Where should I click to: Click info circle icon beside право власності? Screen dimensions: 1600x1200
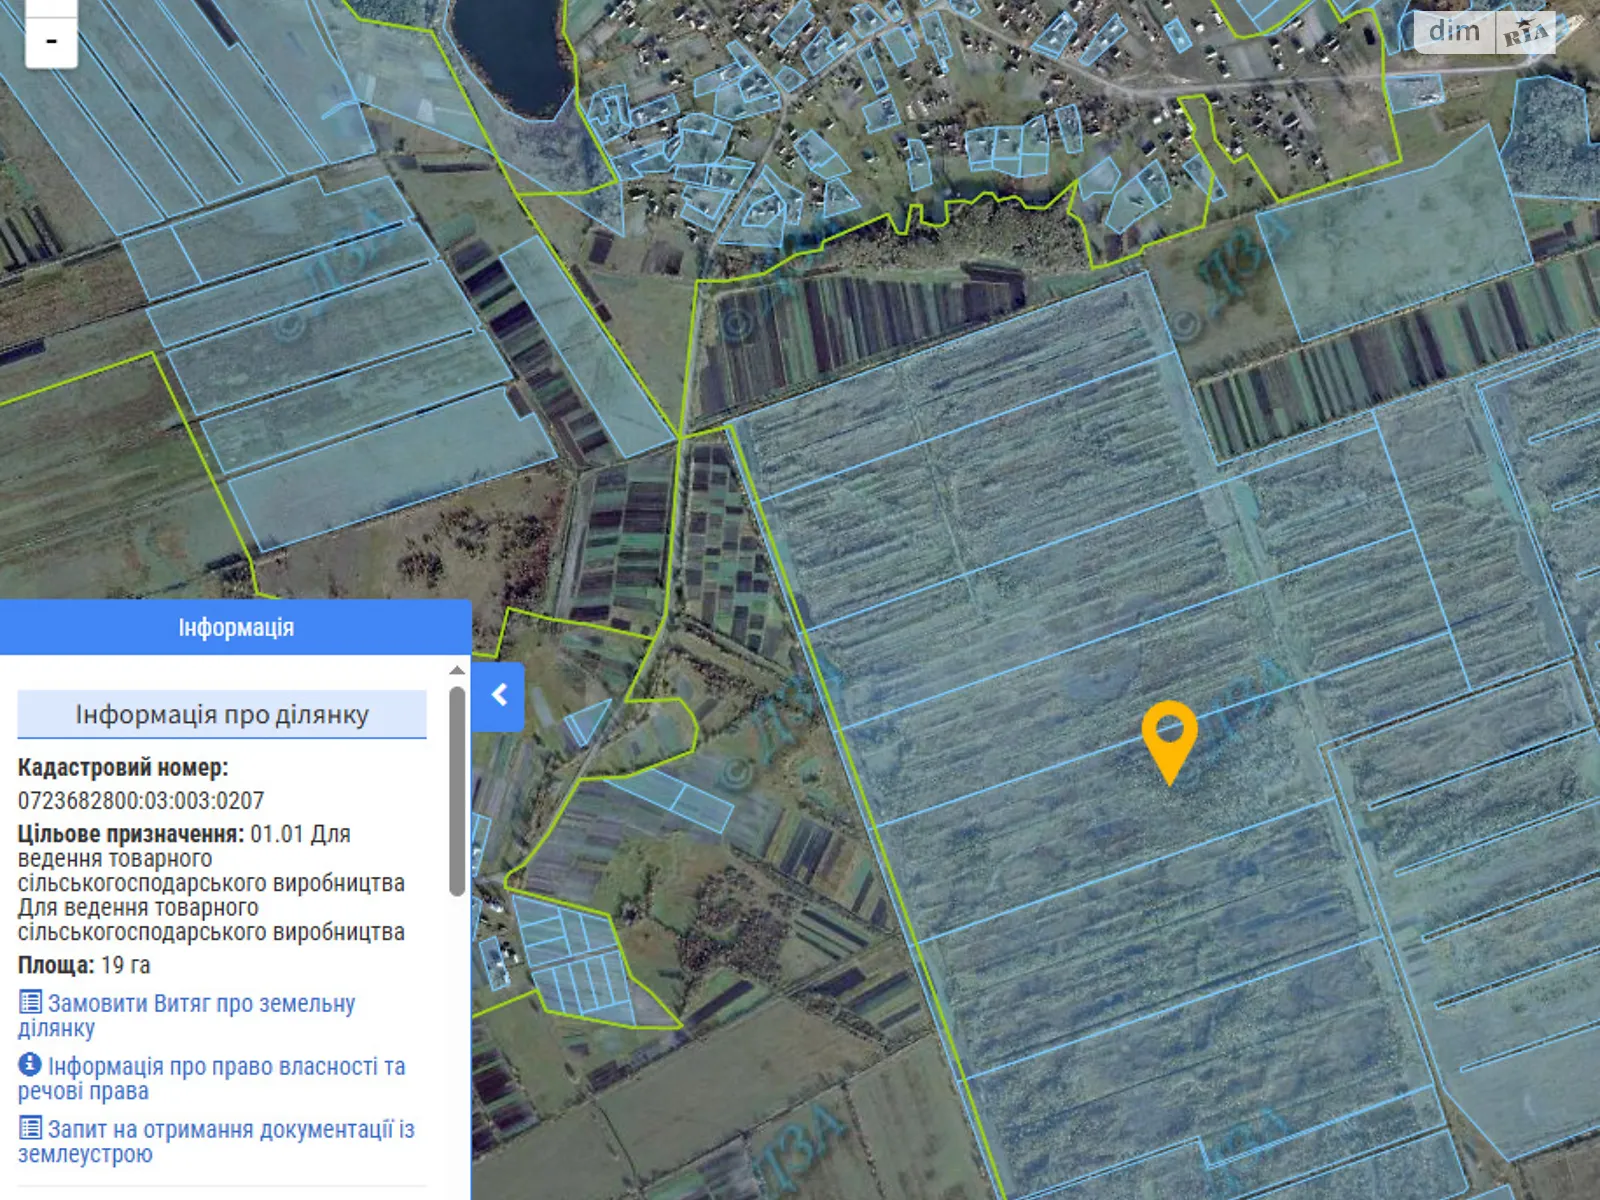click(30, 1065)
